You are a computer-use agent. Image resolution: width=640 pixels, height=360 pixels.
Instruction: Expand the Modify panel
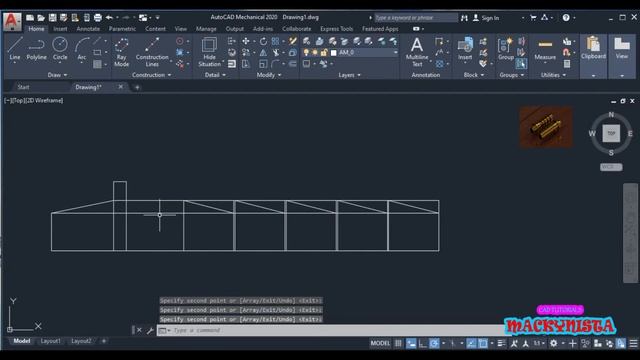[269, 75]
